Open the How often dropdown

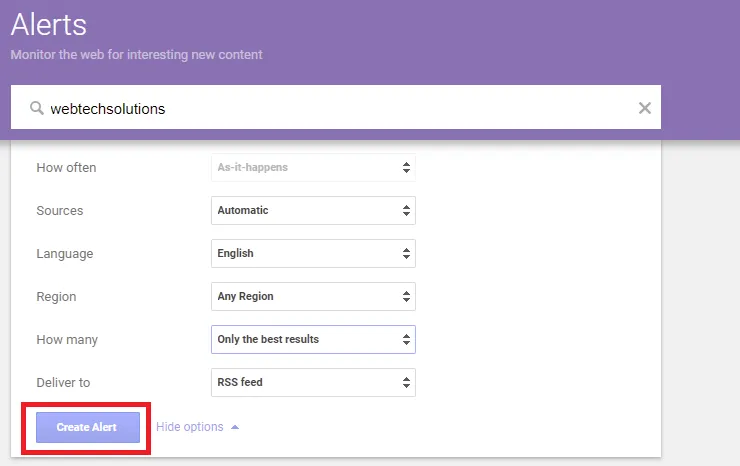coord(313,168)
